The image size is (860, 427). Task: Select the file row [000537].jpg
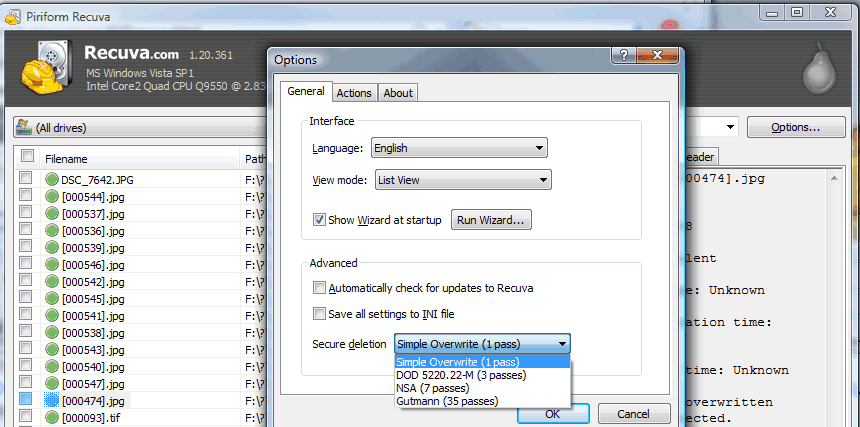click(140, 213)
